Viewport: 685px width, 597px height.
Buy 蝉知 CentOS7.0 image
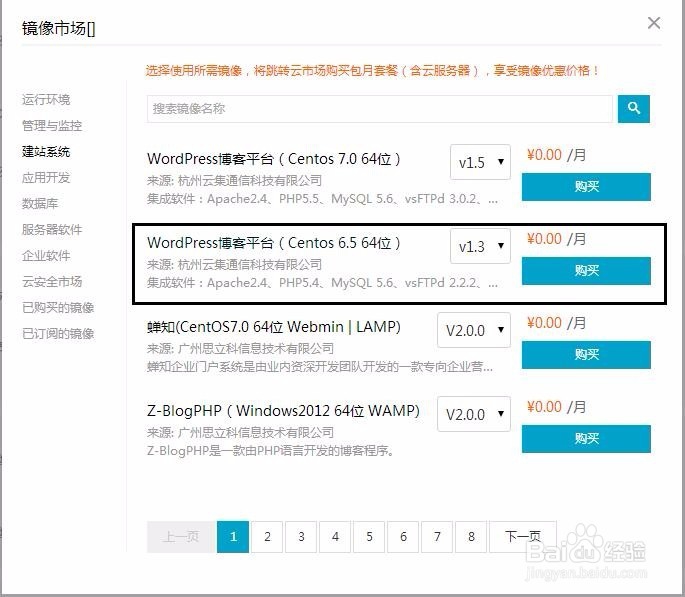(x=586, y=355)
